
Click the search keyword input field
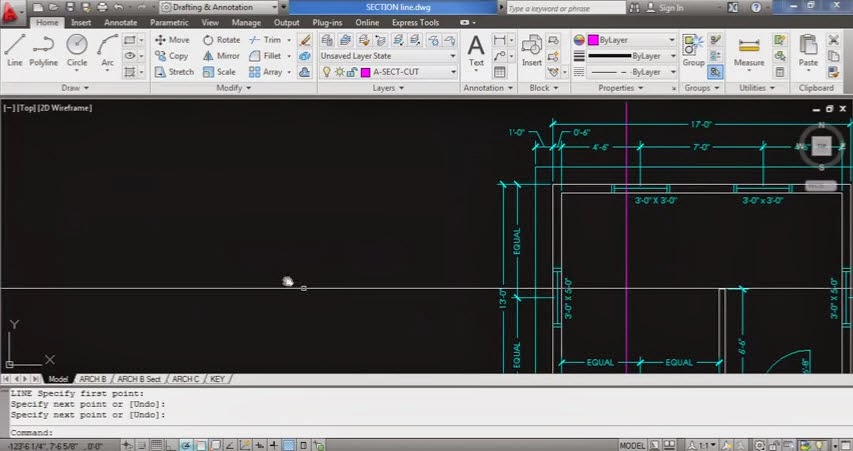click(566, 8)
